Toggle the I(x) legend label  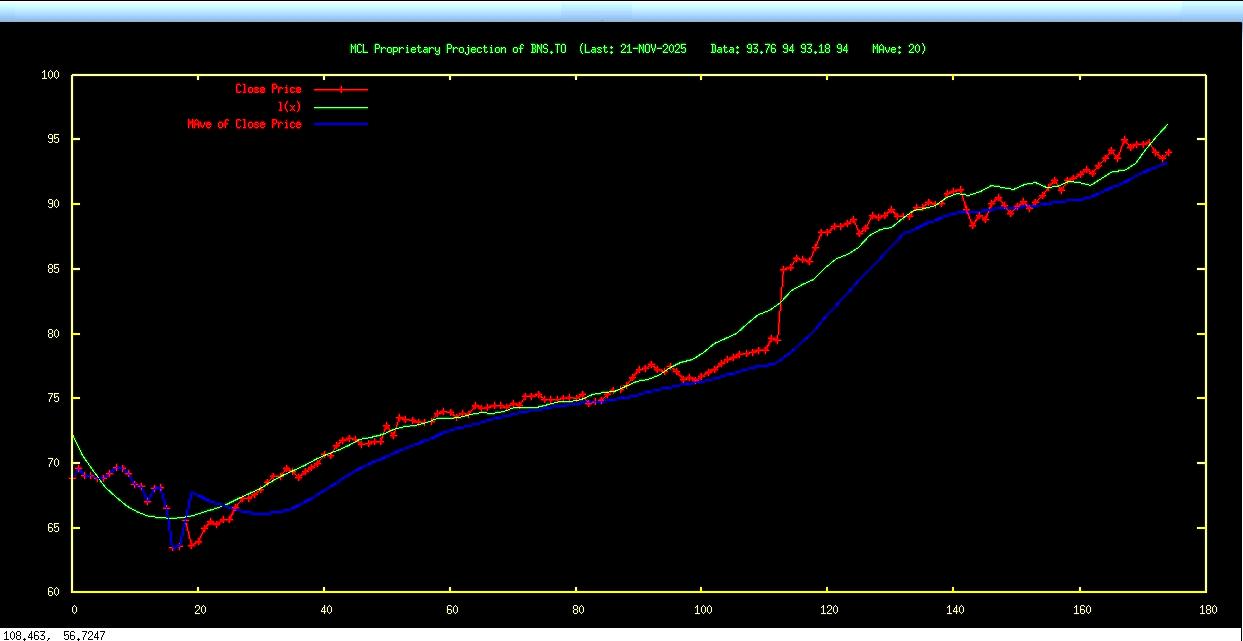[295, 107]
